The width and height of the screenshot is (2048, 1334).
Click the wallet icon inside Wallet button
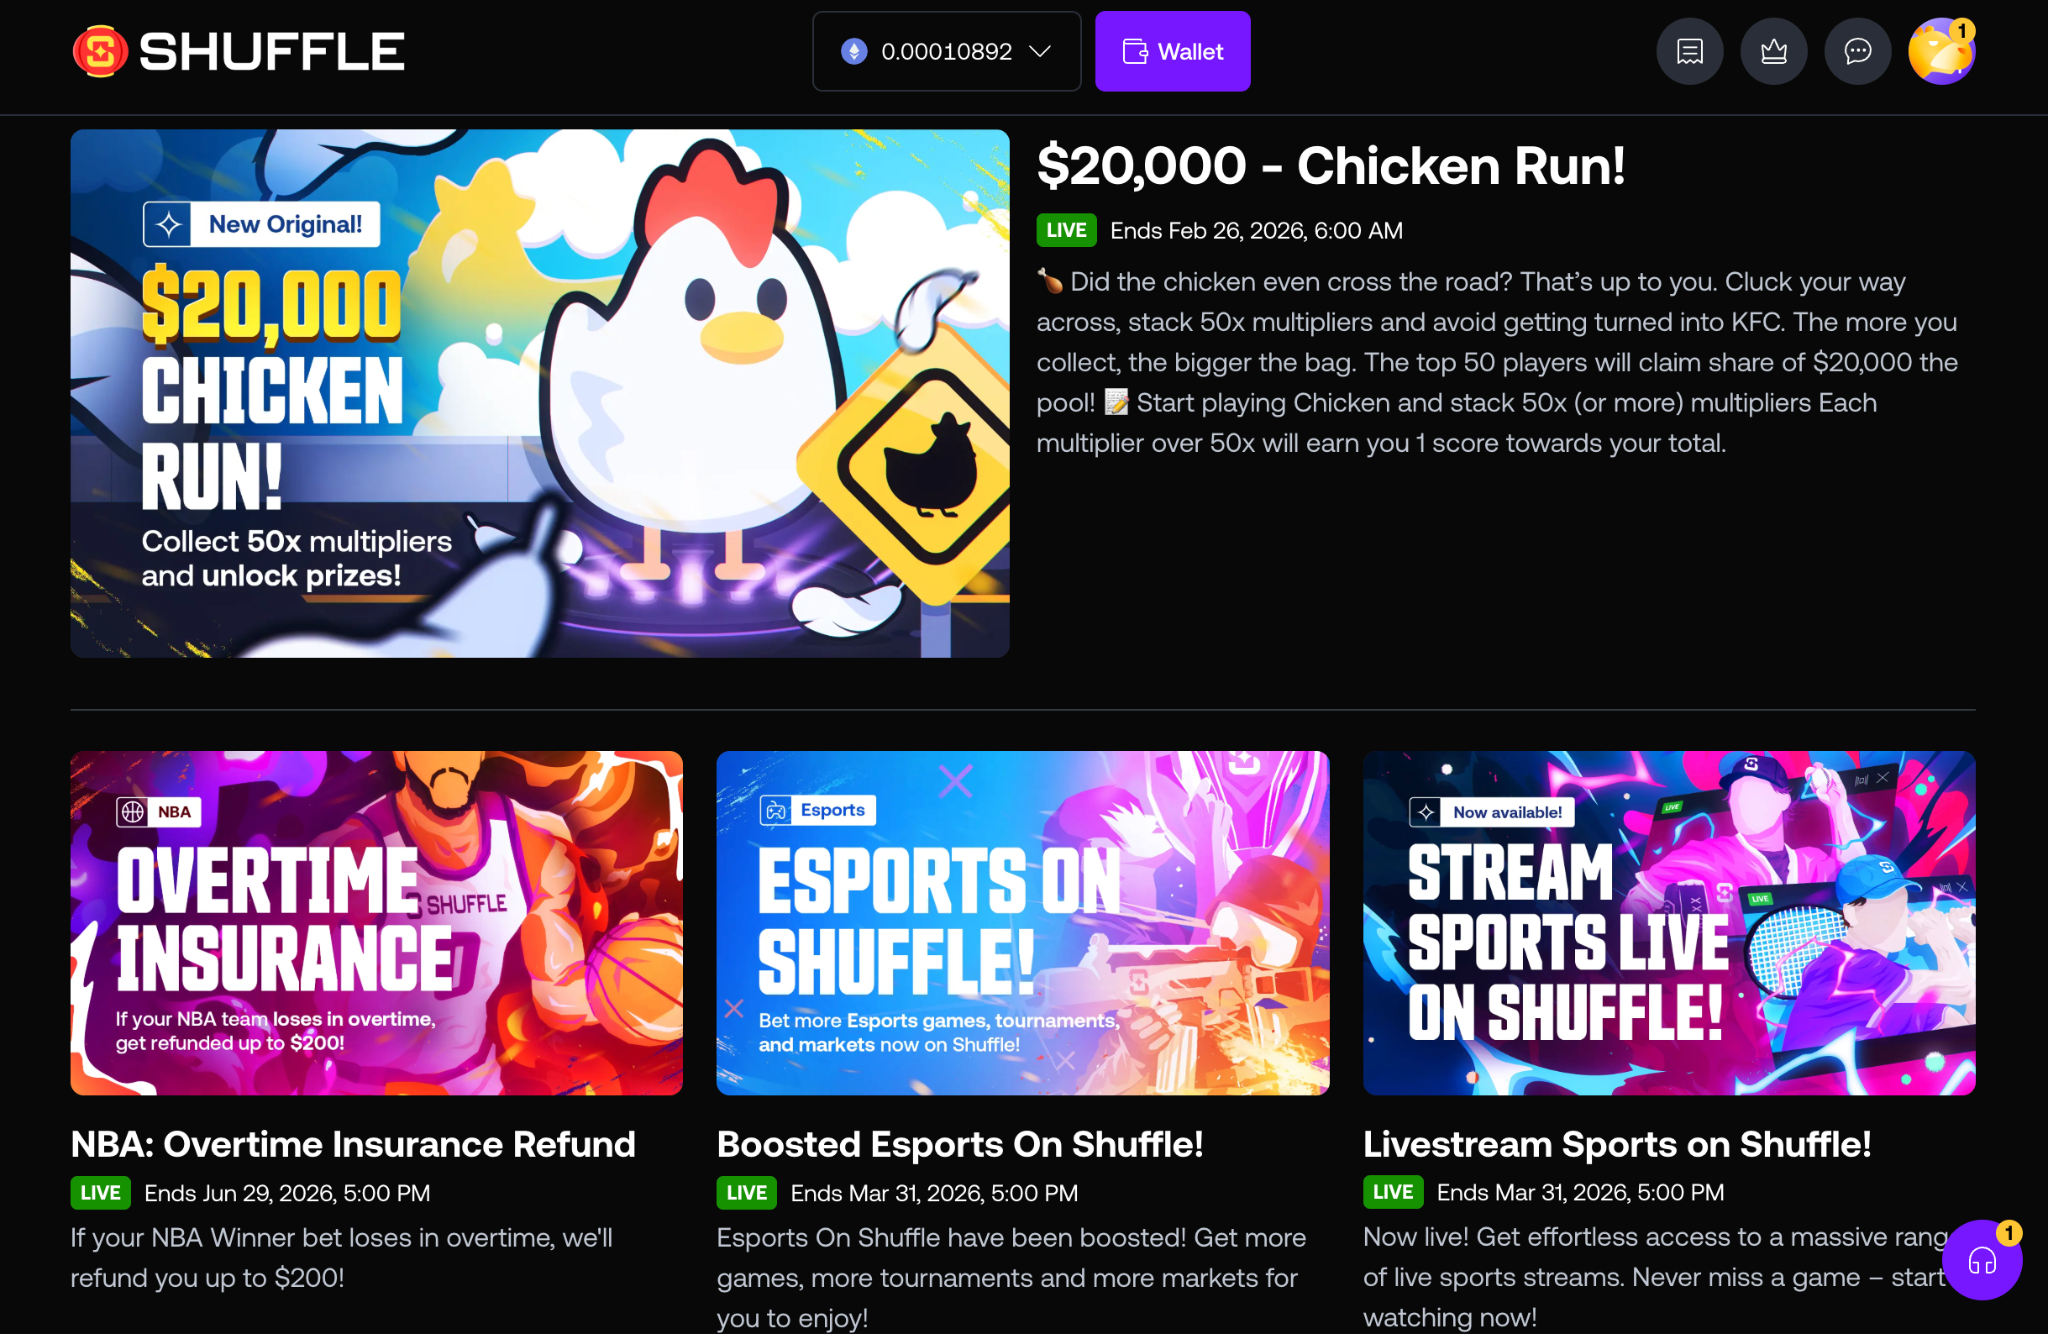coord(1135,51)
